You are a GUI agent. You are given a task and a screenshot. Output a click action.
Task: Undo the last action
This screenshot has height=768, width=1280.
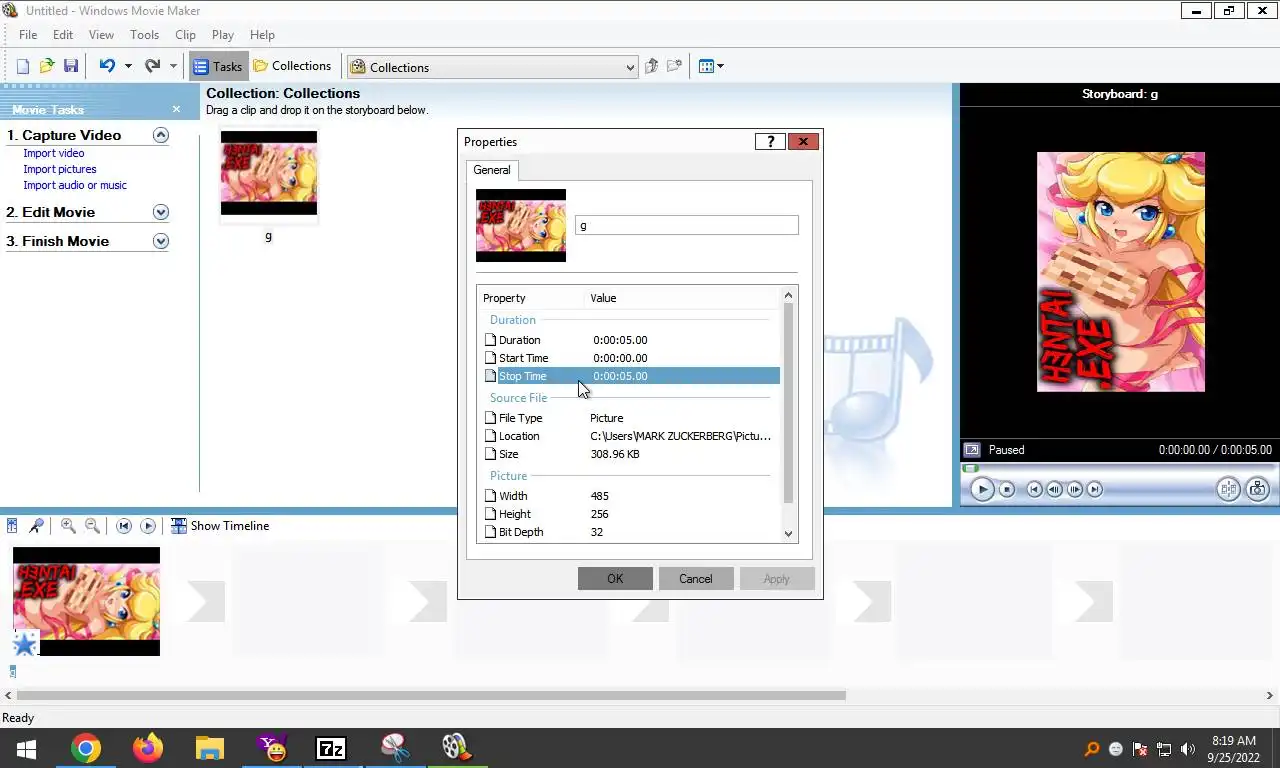click(x=107, y=66)
